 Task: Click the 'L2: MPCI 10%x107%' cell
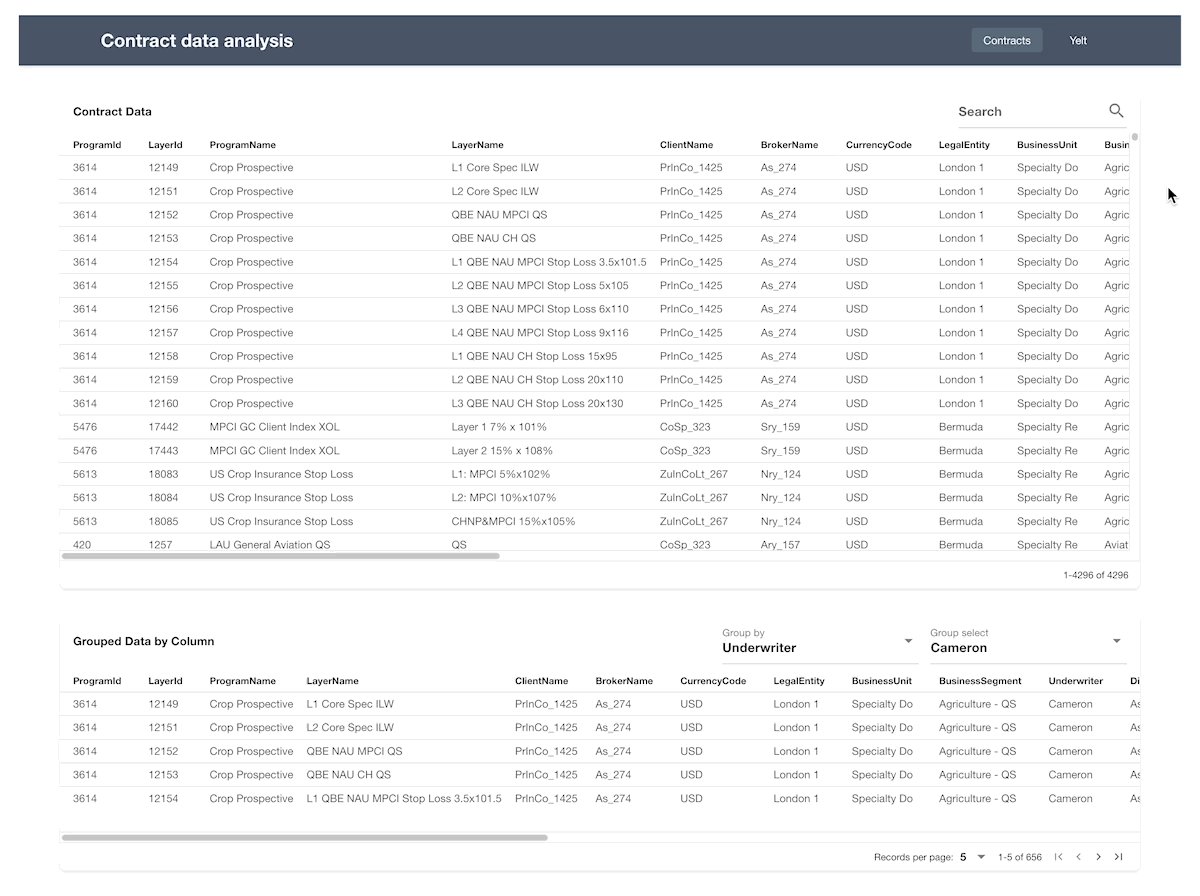point(504,498)
